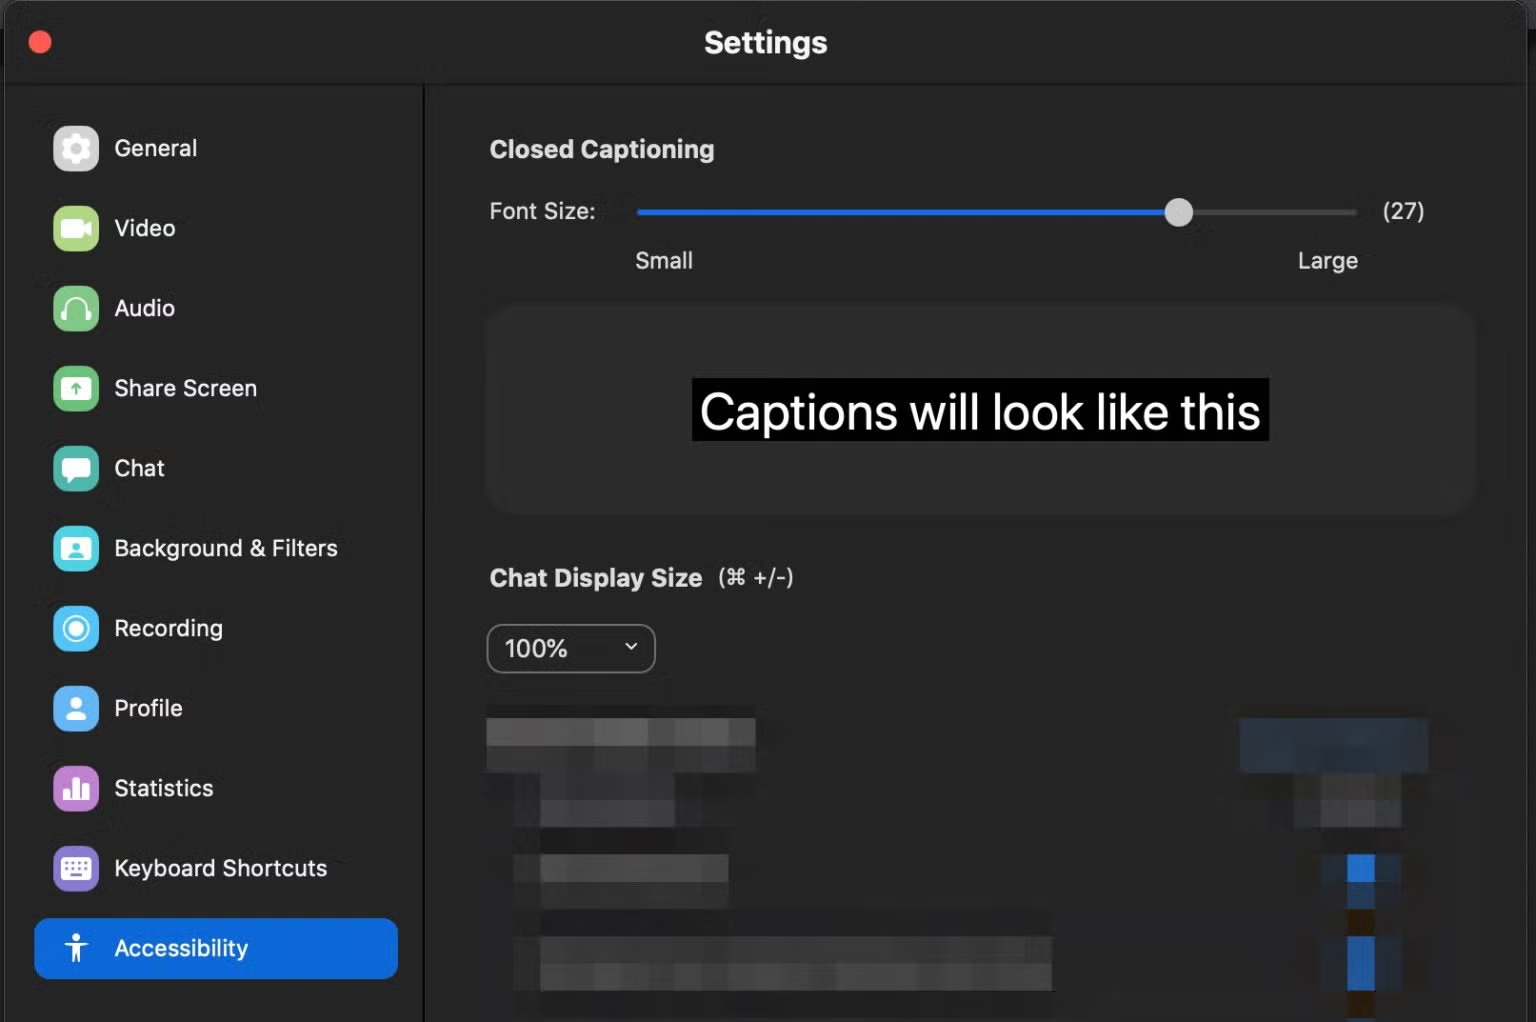1536x1022 pixels.
Task: Click the General gear icon
Action: coord(76,148)
